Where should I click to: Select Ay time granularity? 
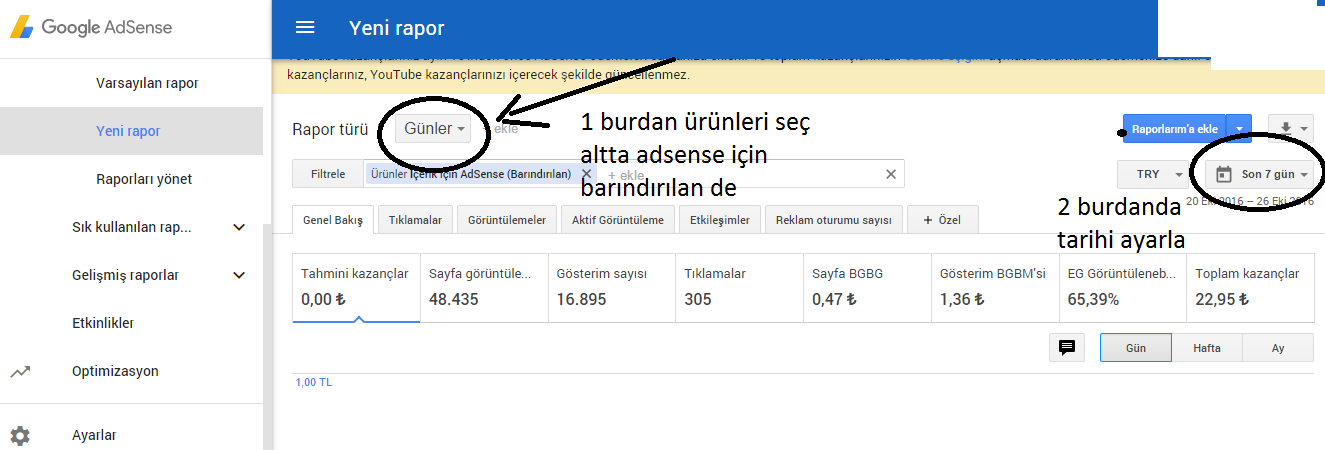pyautogui.click(x=1278, y=347)
